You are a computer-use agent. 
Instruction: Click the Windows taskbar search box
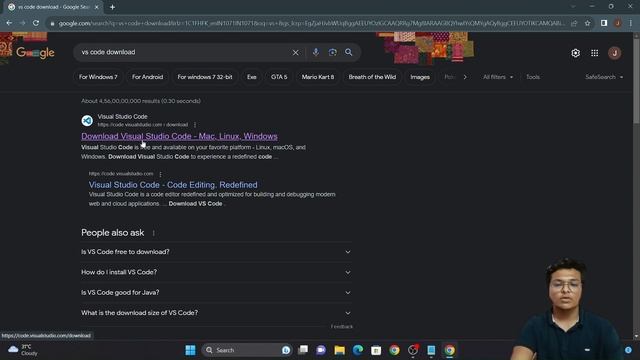pyautogui.click(x=247, y=350)
